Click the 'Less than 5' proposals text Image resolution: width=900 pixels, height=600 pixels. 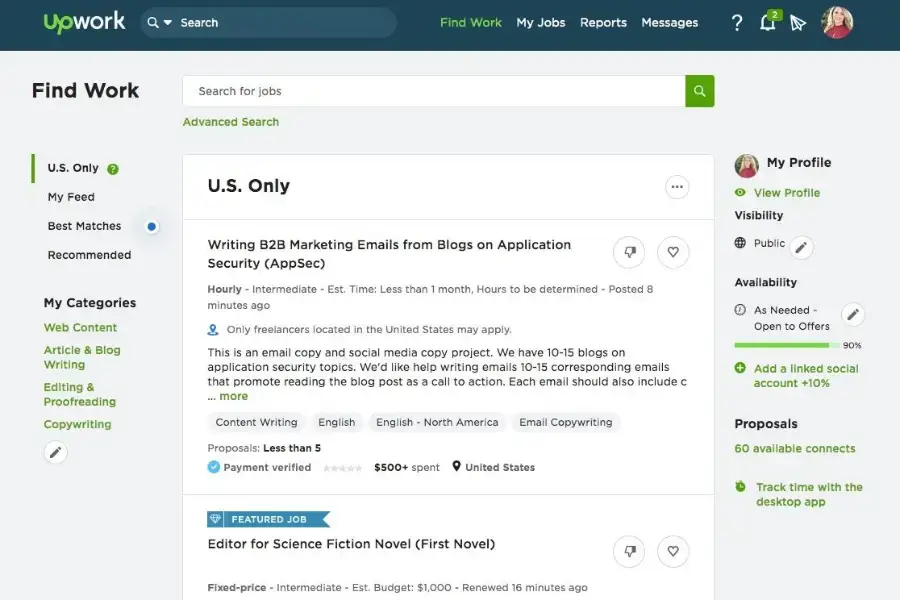coord(292,448)
